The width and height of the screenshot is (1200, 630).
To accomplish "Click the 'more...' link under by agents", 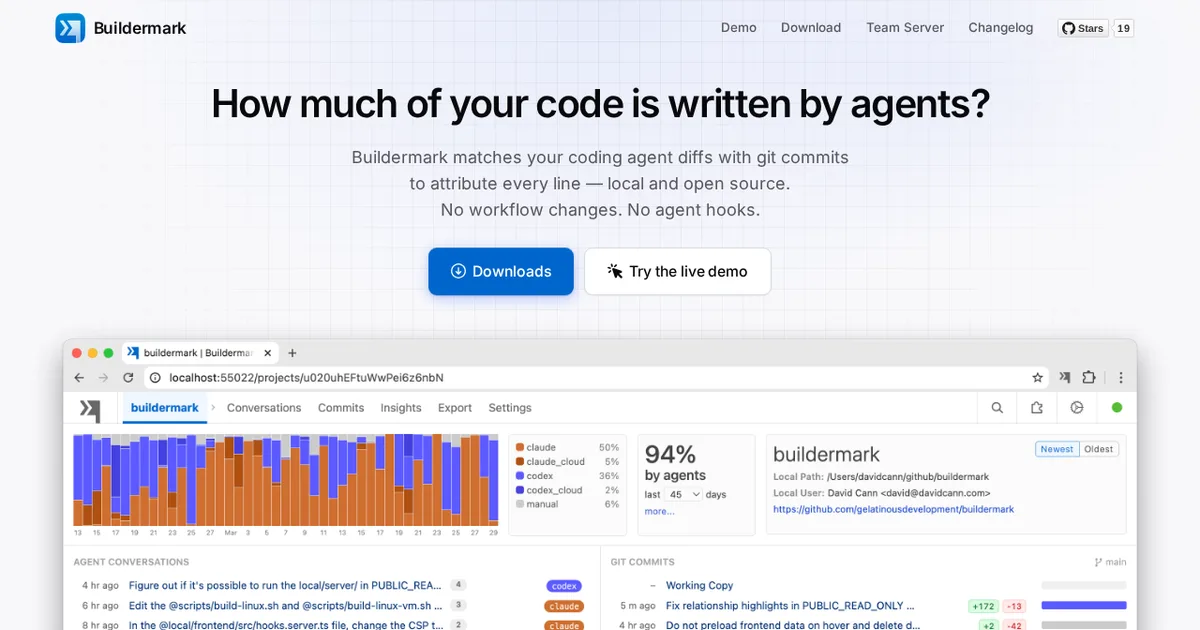I will (660, 511).
